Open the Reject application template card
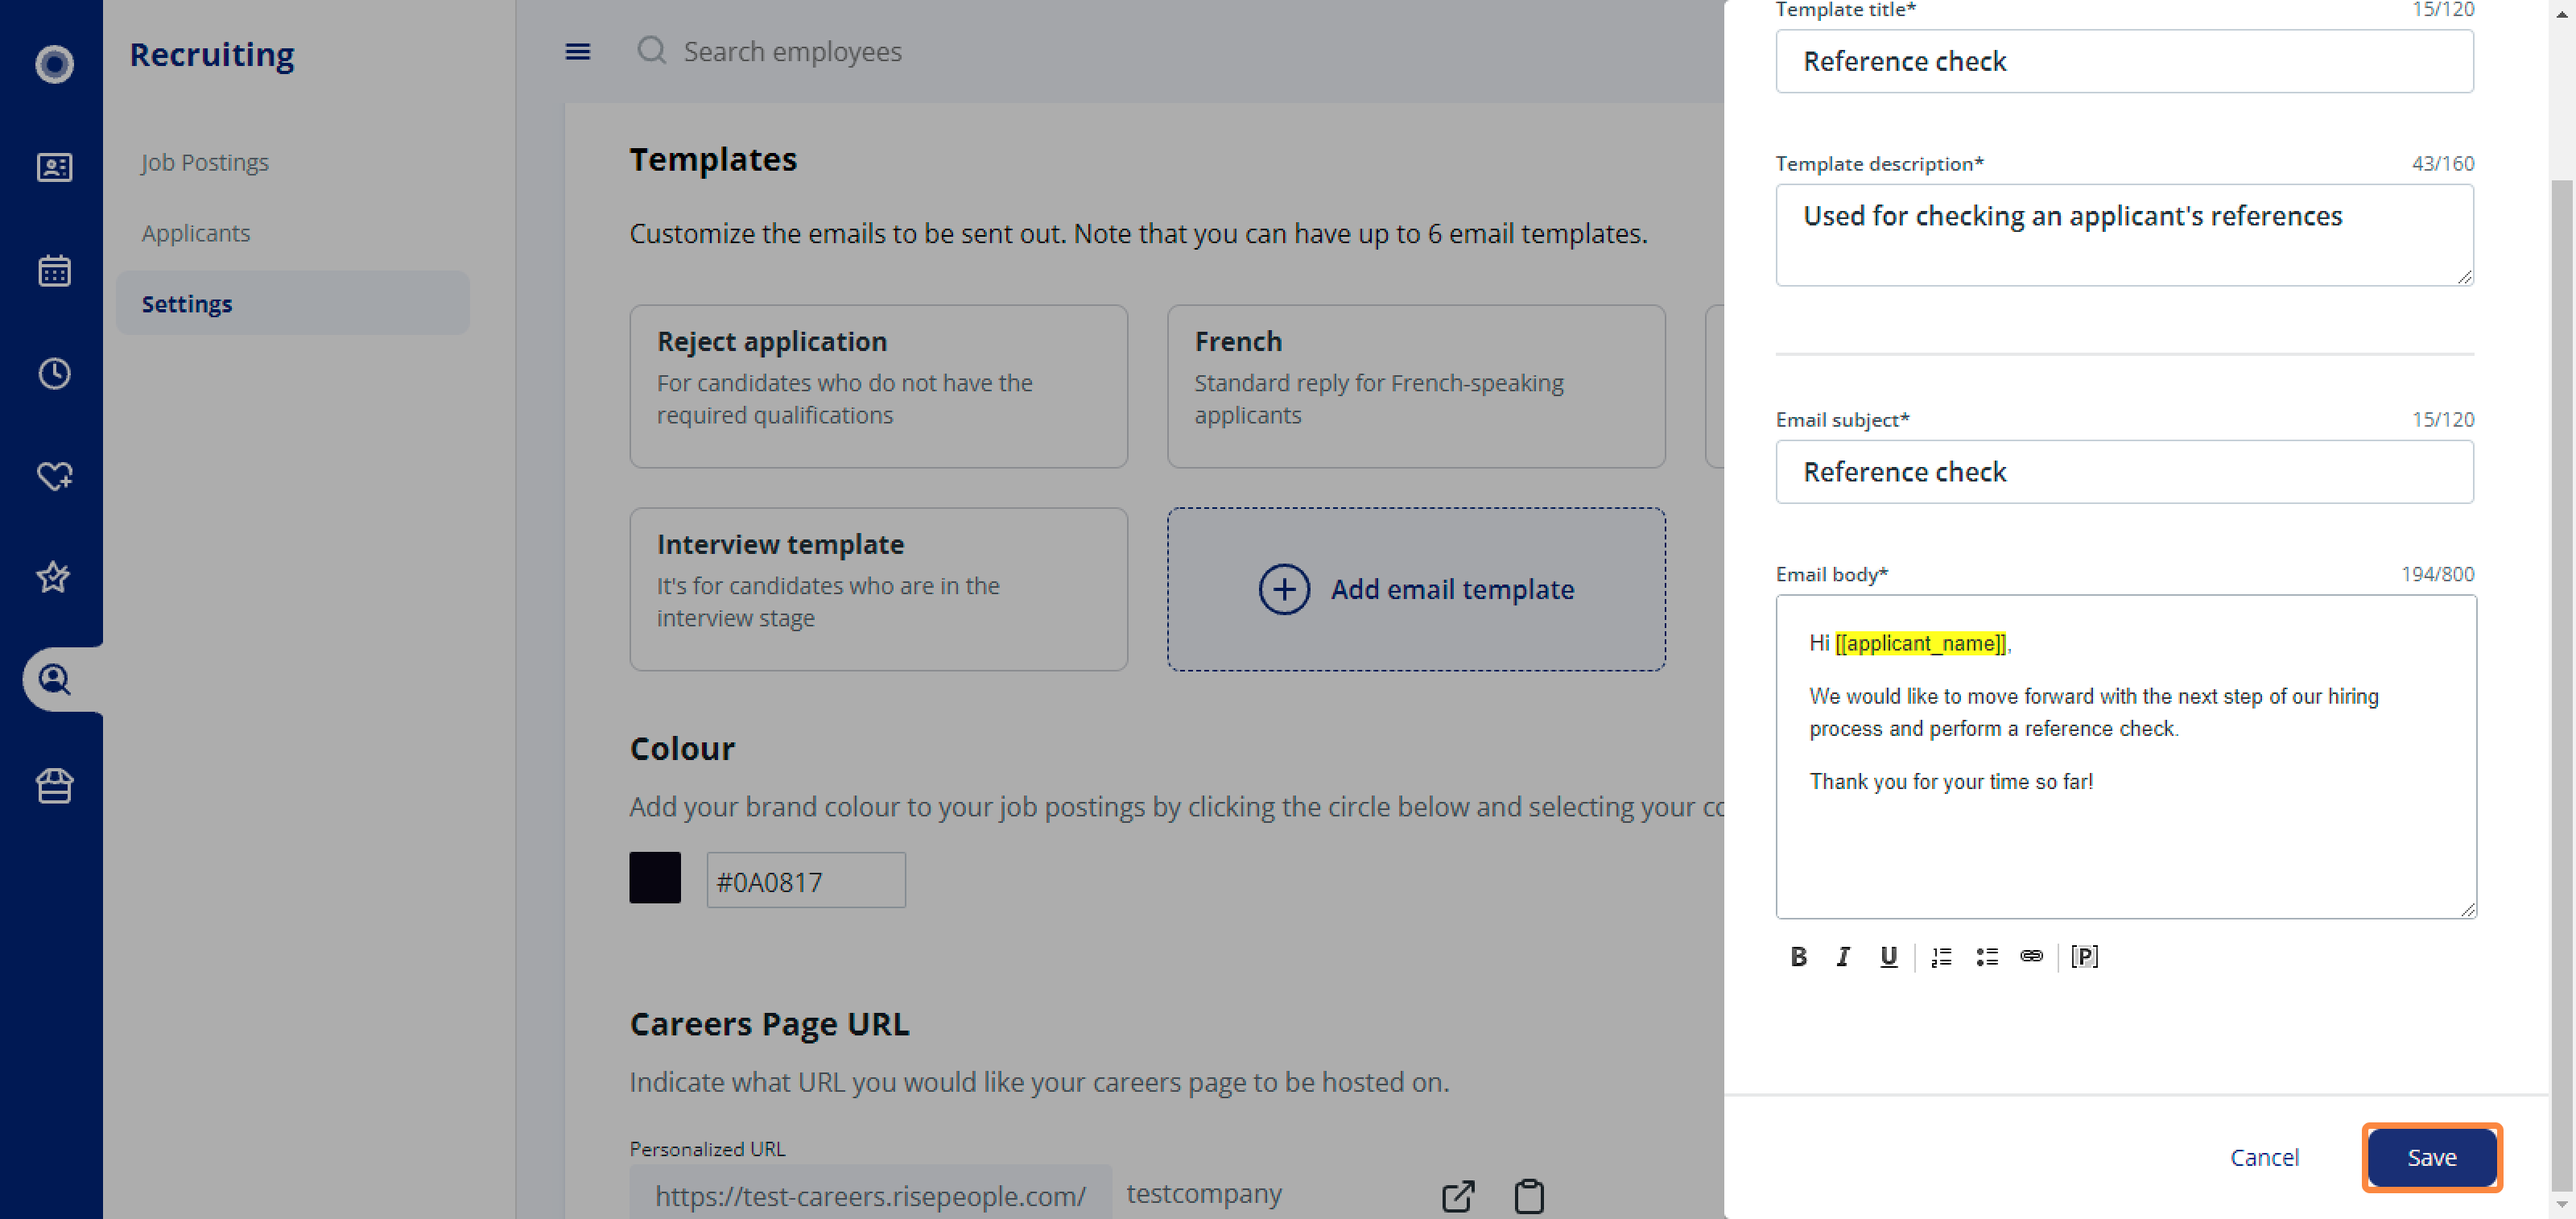Image resolution: width=2576 pixels, height=1219 pixels. tap(878, 386)
